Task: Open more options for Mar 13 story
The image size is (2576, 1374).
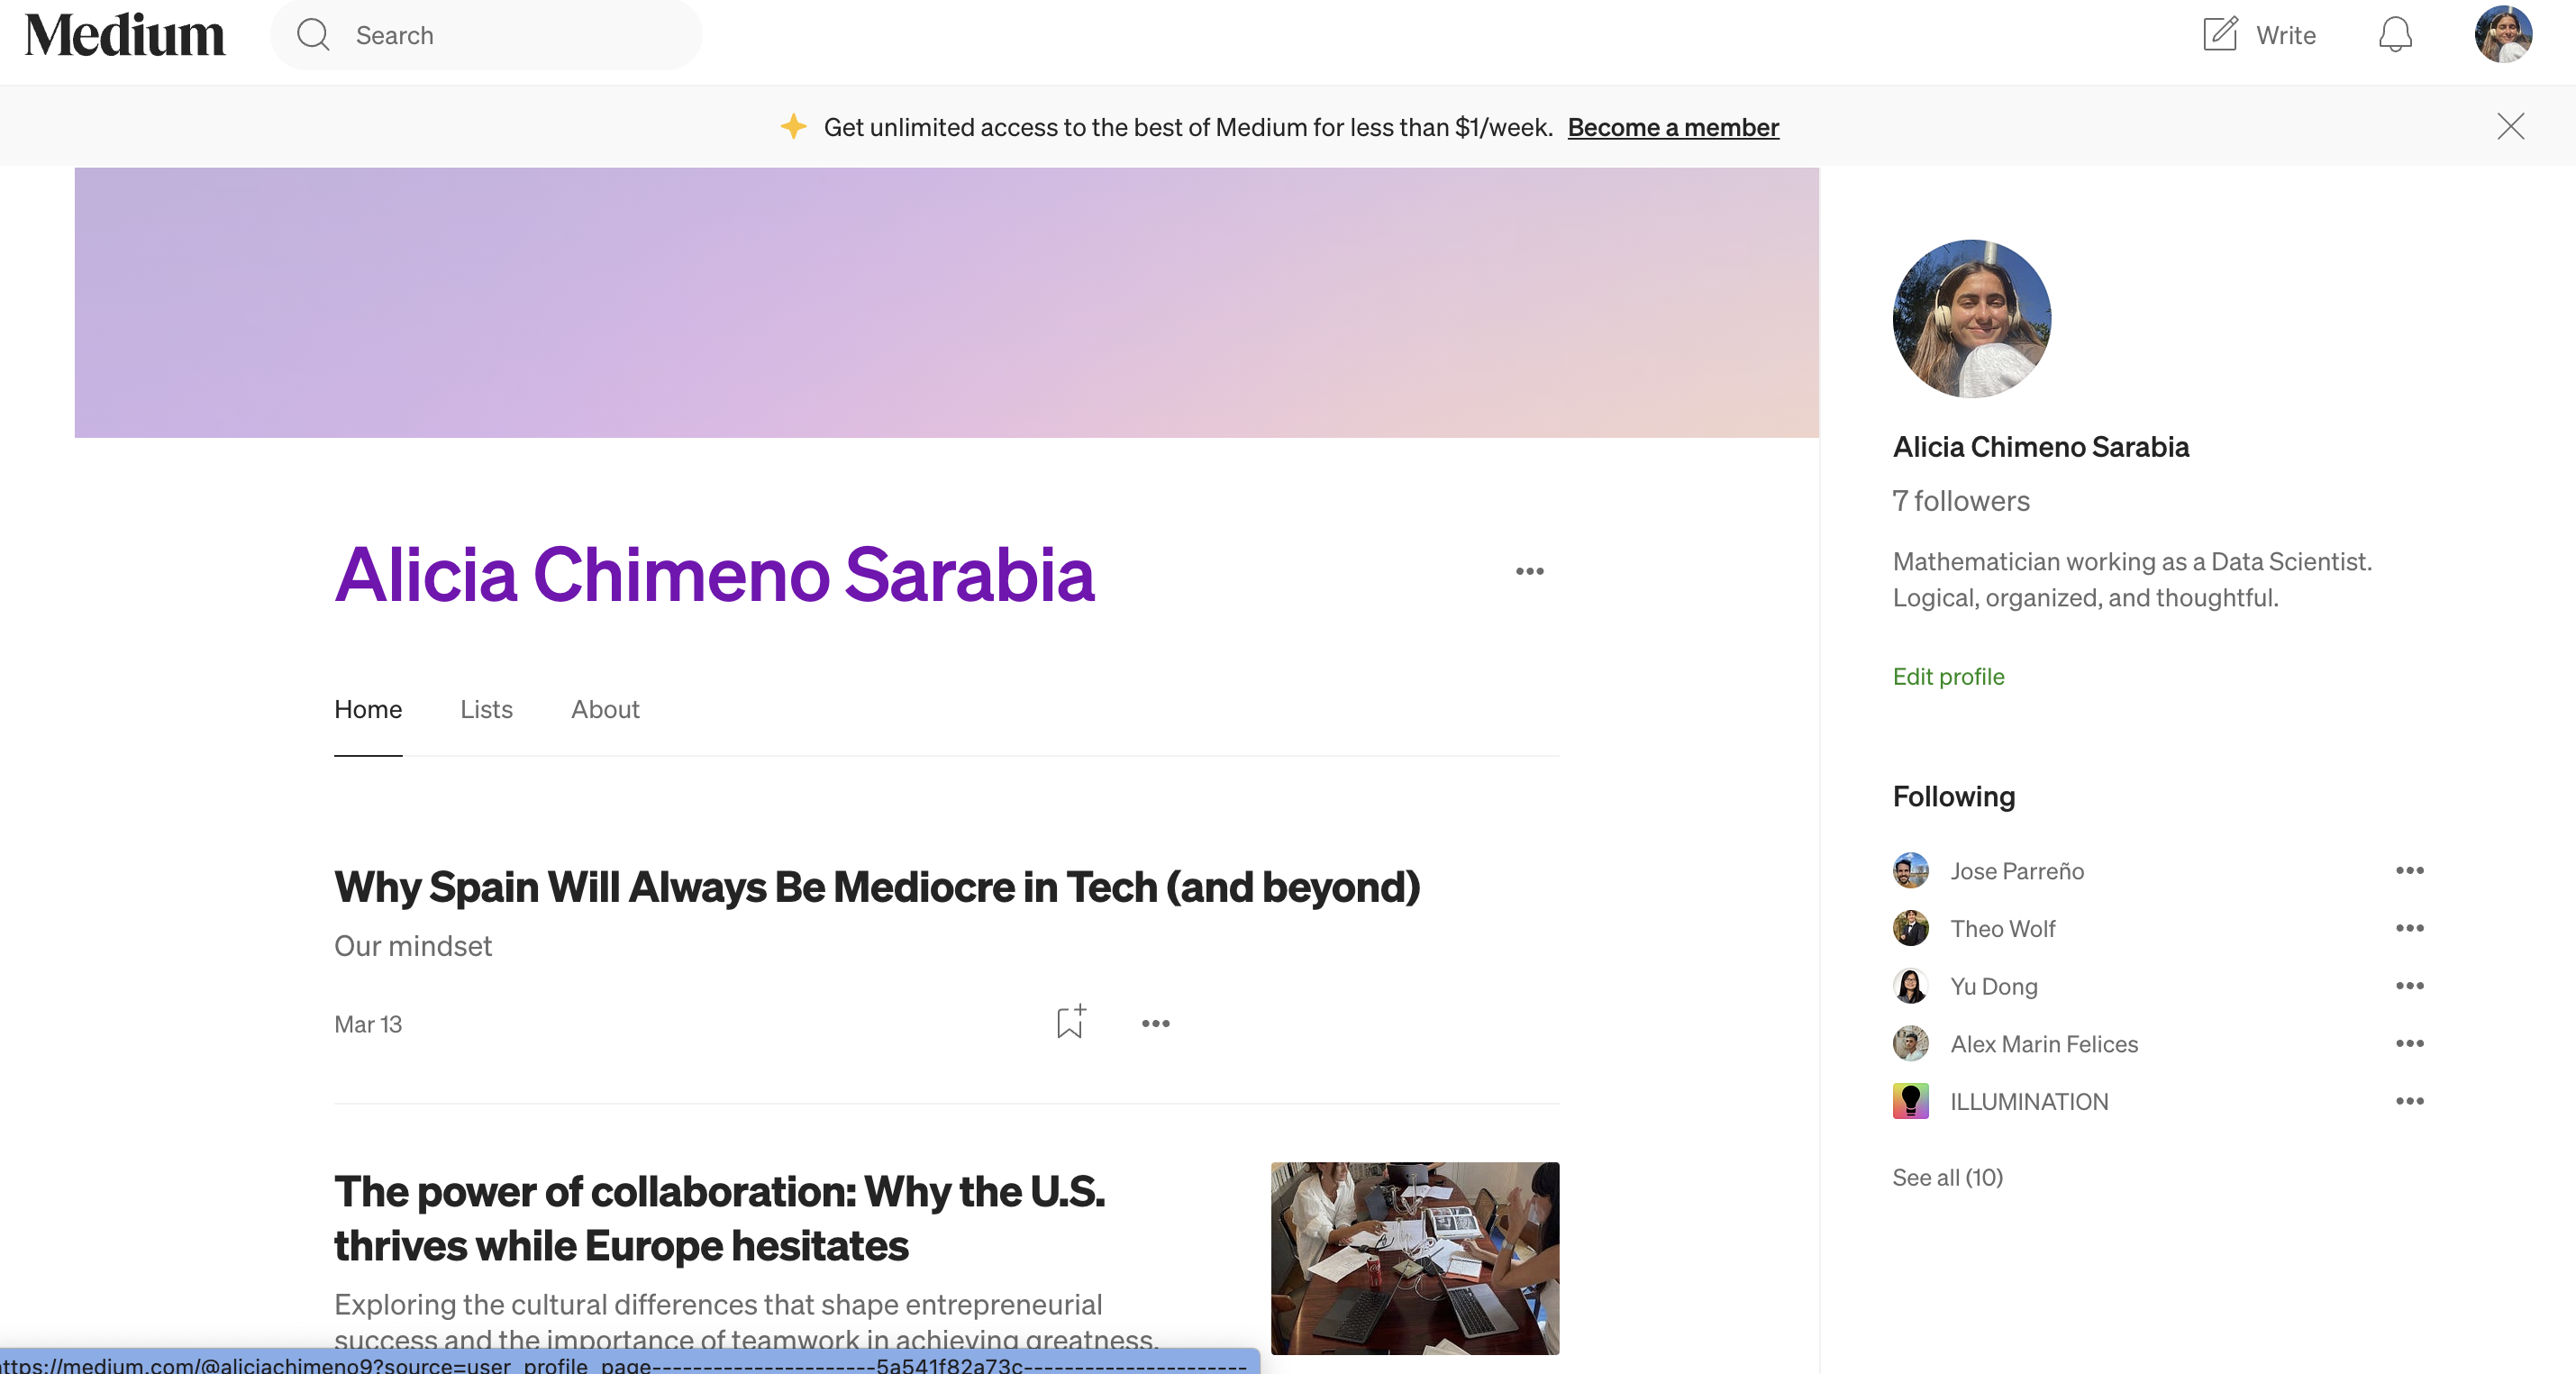Action: click(1155, 1023)
